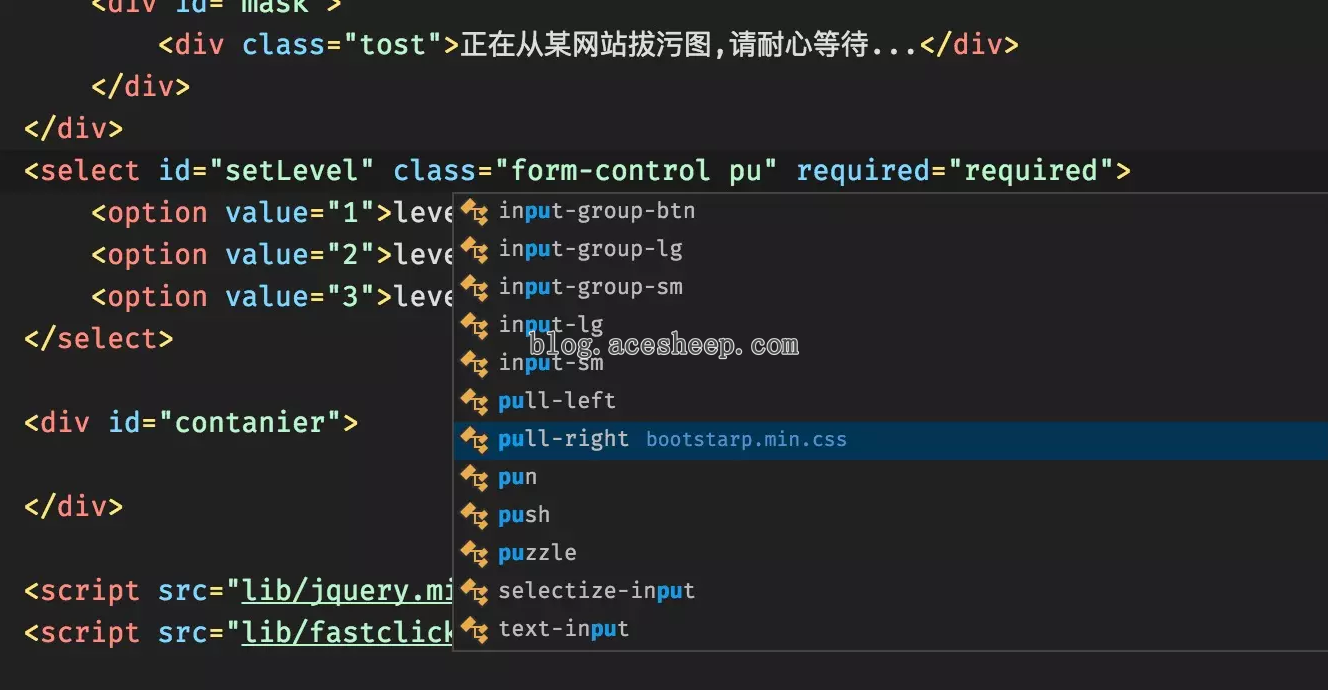The width and height of the screenshot is (1328, 690).
Task: Select the highlighted pull-right suggestion
Action: (x=890, y=439)
